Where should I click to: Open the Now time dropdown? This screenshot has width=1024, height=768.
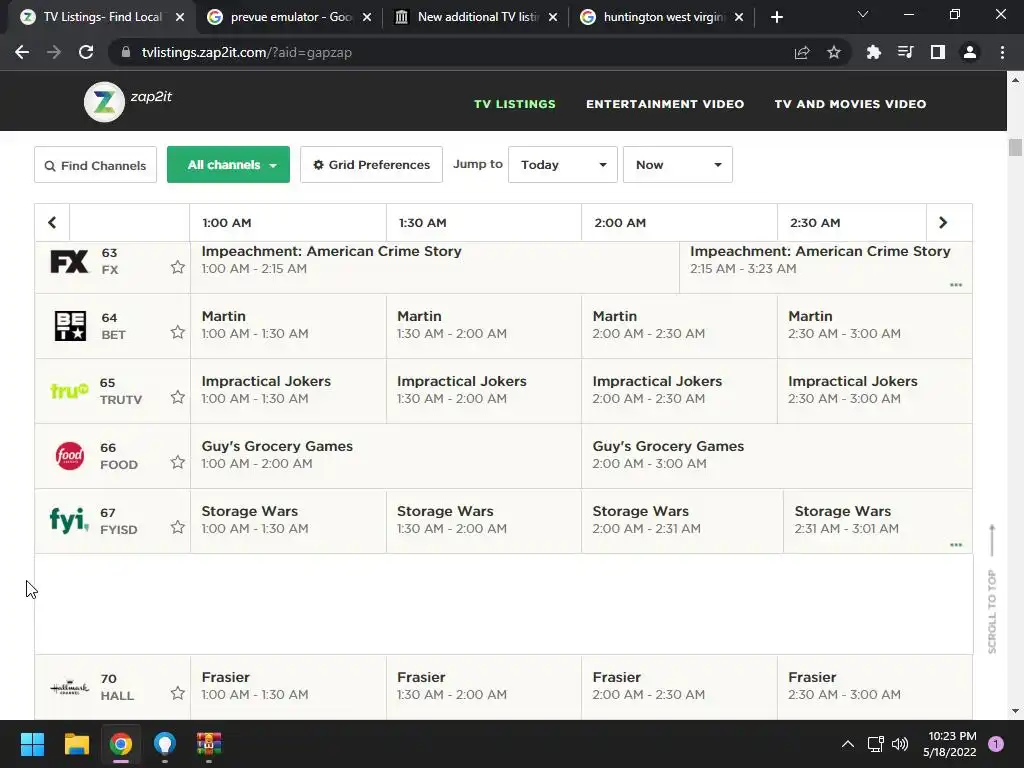[678, 165]
